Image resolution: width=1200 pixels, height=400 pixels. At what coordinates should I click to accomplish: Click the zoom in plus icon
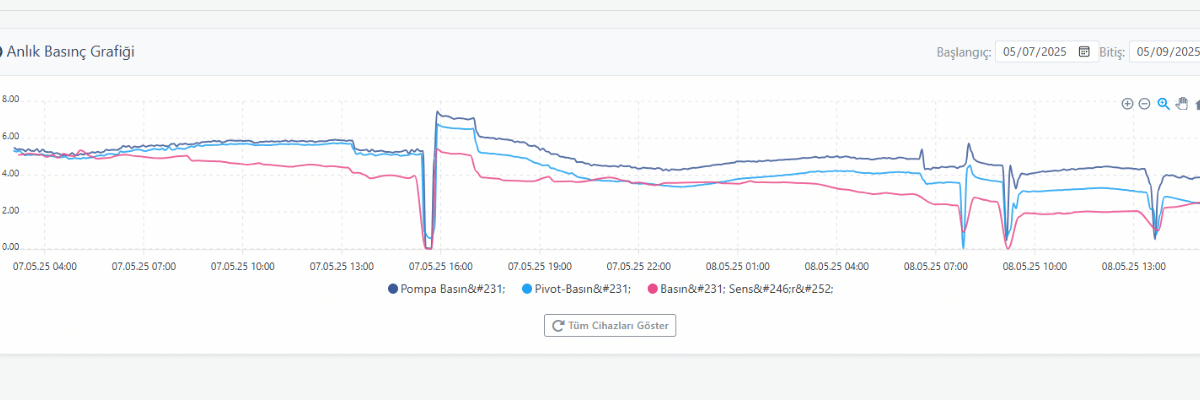[1127, 103]
